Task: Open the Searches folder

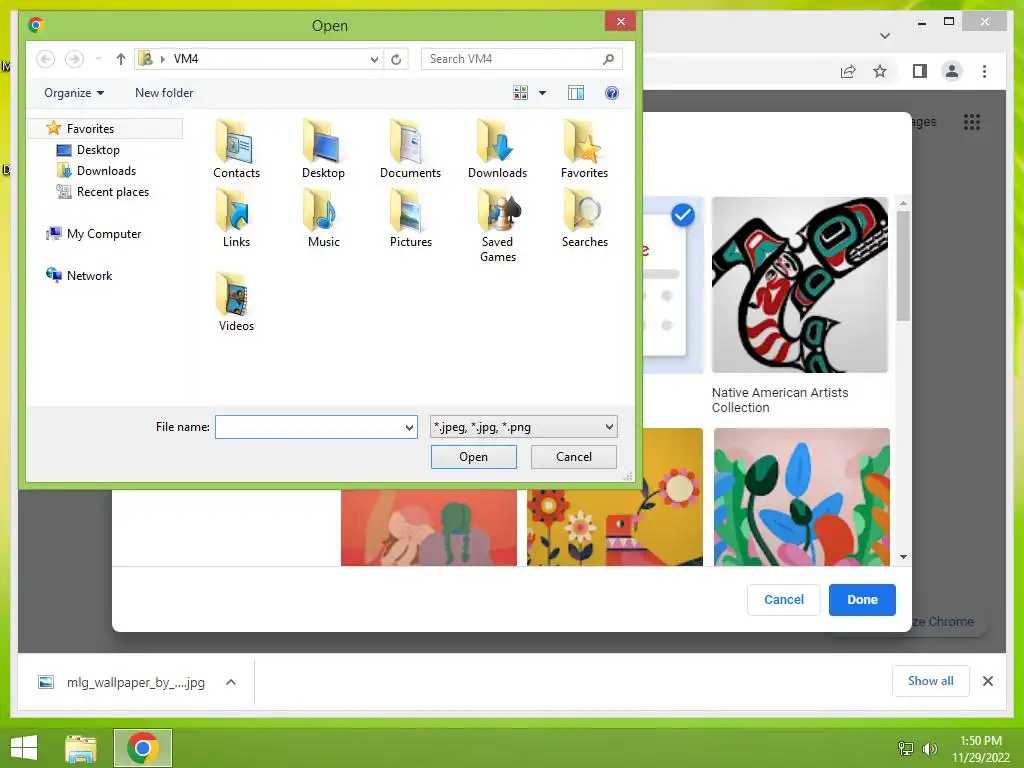Action: click(x=584, y=218)
